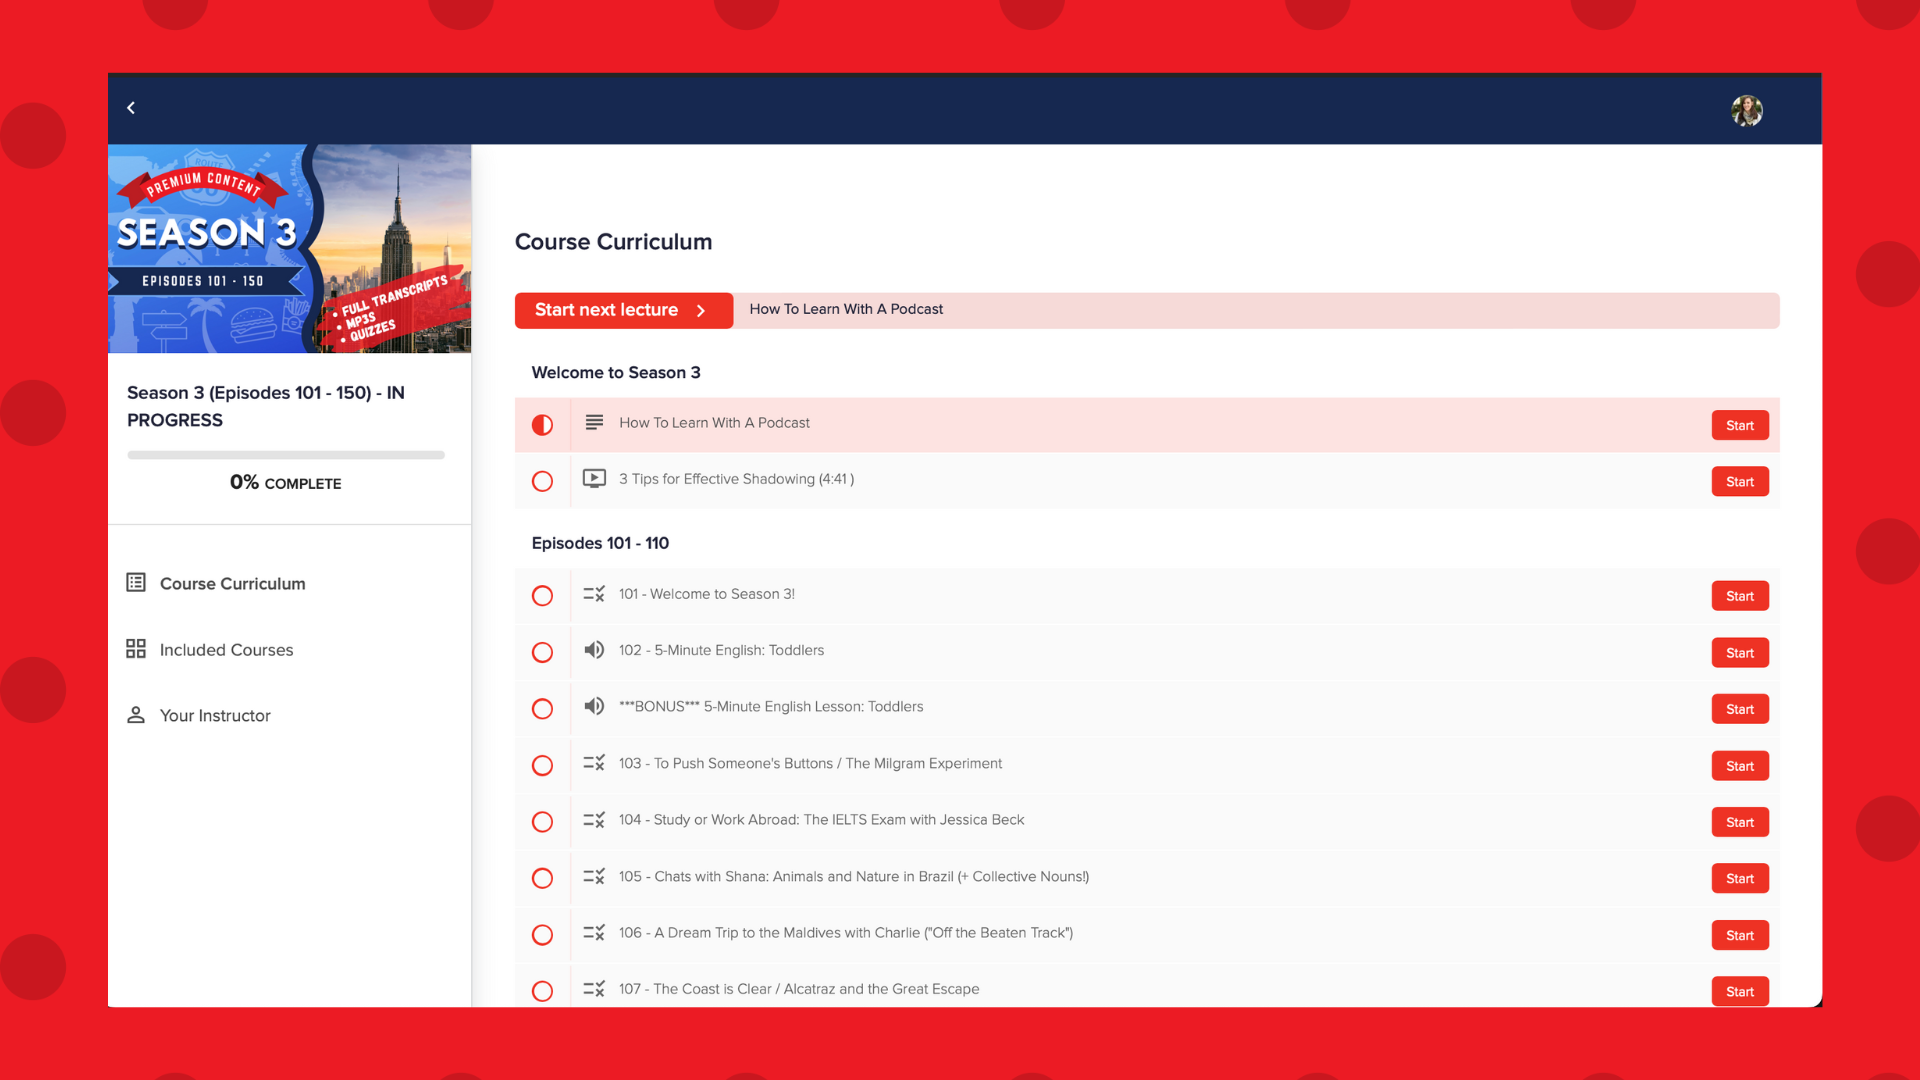Toggle completion circle for 107 - The Coast is Clear

click(x=542, y=991)
